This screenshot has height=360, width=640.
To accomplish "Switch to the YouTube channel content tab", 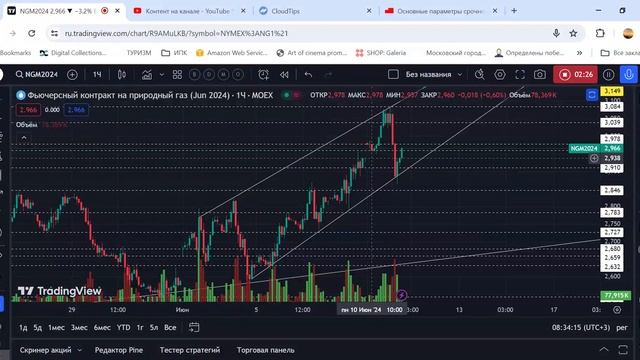I will [x=188, y=11].
